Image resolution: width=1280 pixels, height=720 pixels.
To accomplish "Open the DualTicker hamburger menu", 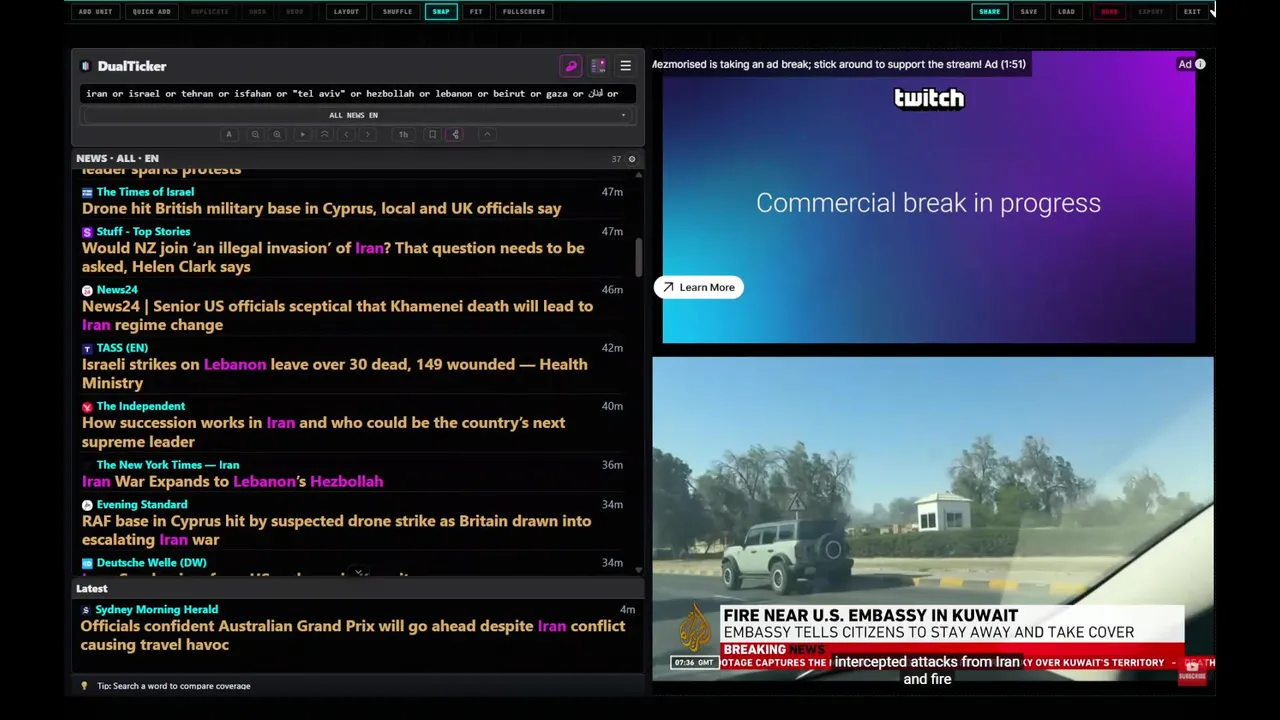I will point(625,66).
